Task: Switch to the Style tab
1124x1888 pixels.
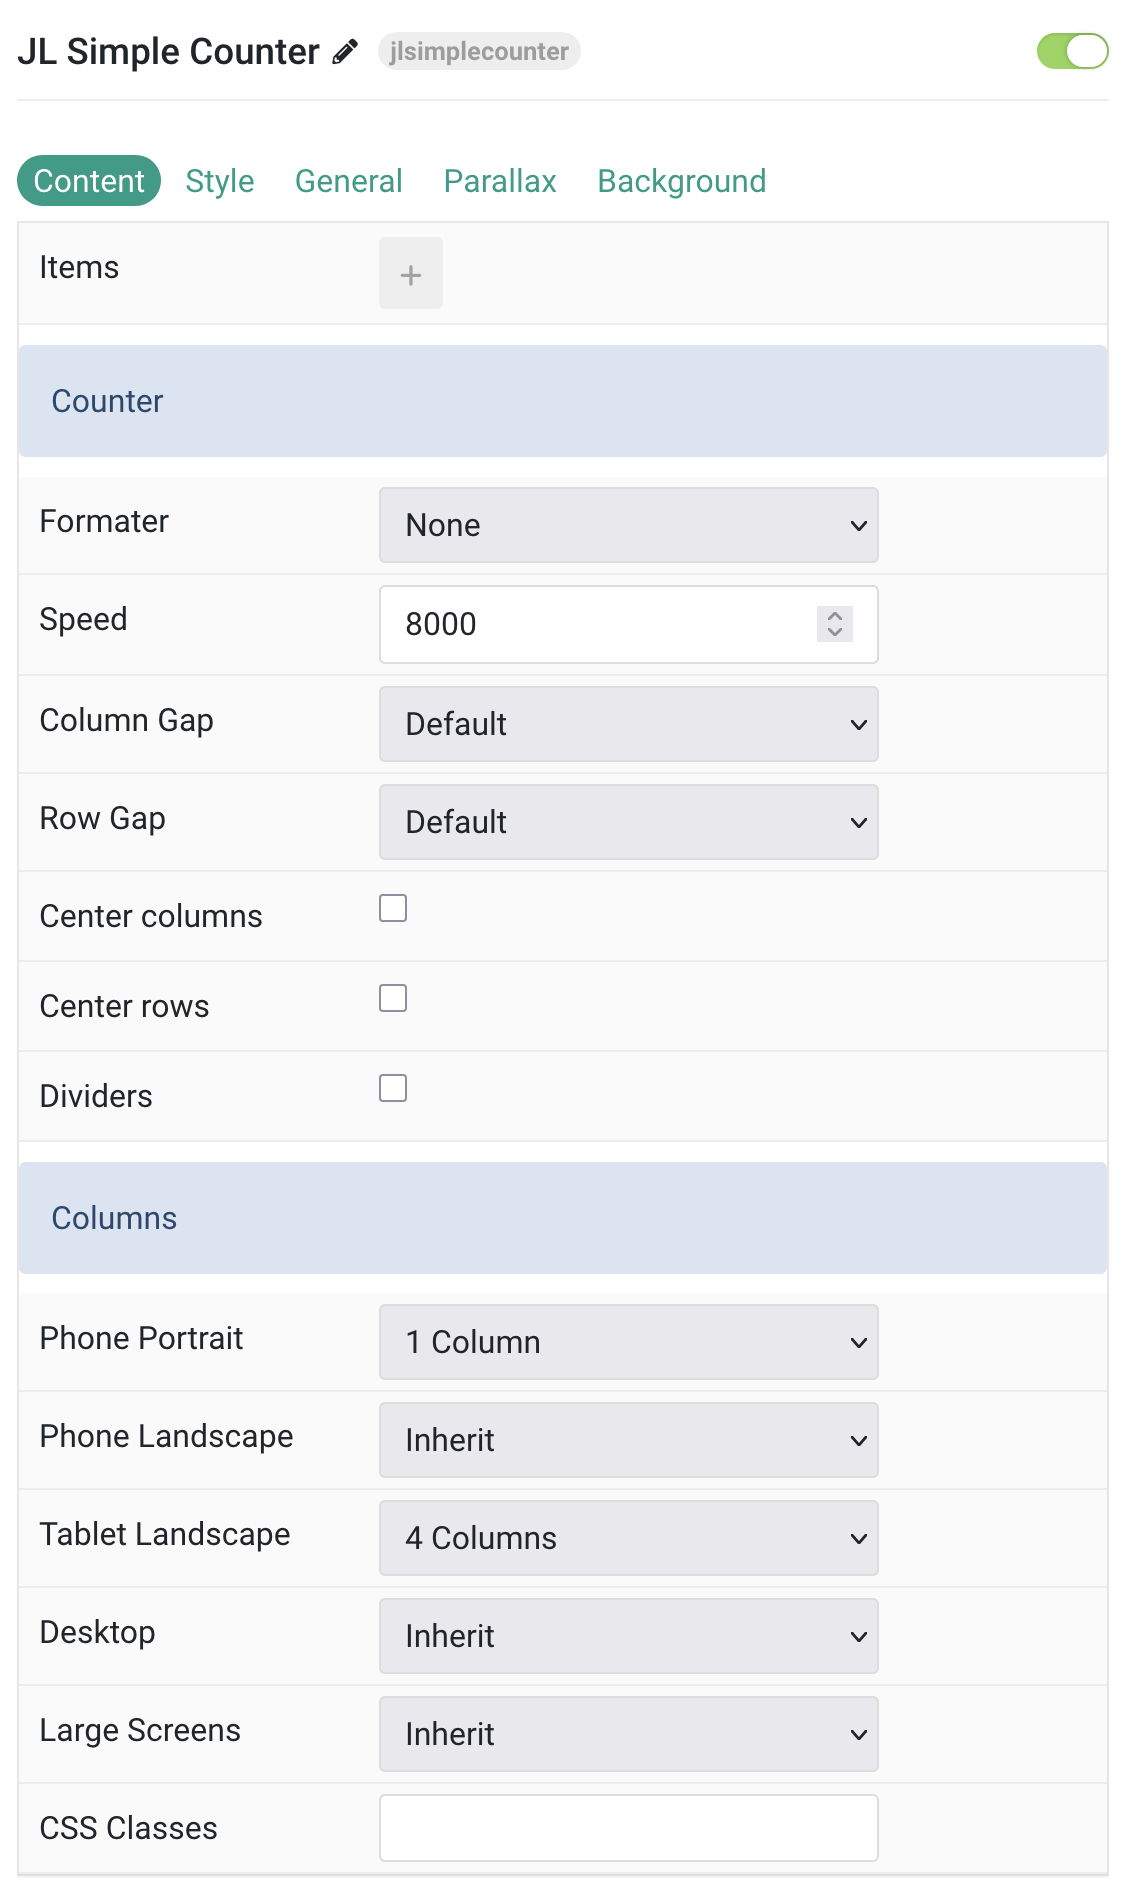Action: click(220, 181)
